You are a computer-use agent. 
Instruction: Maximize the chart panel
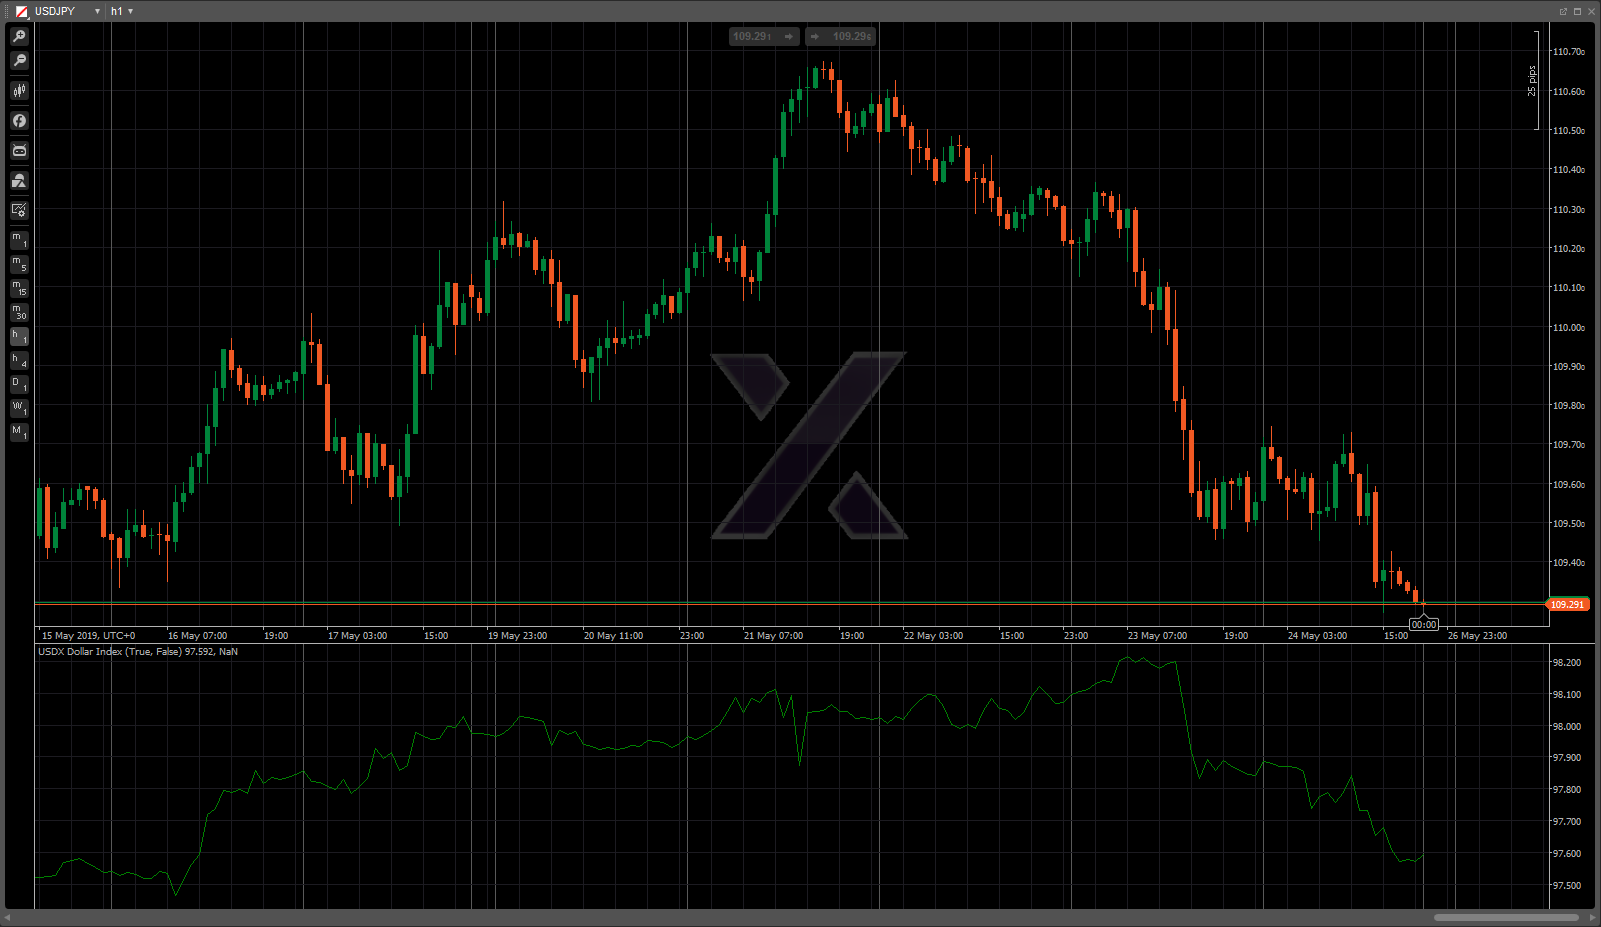click(1577, 11)
